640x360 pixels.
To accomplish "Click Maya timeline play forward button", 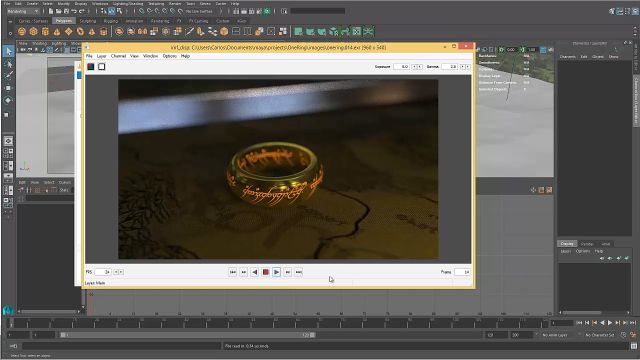I will point(610,322).
